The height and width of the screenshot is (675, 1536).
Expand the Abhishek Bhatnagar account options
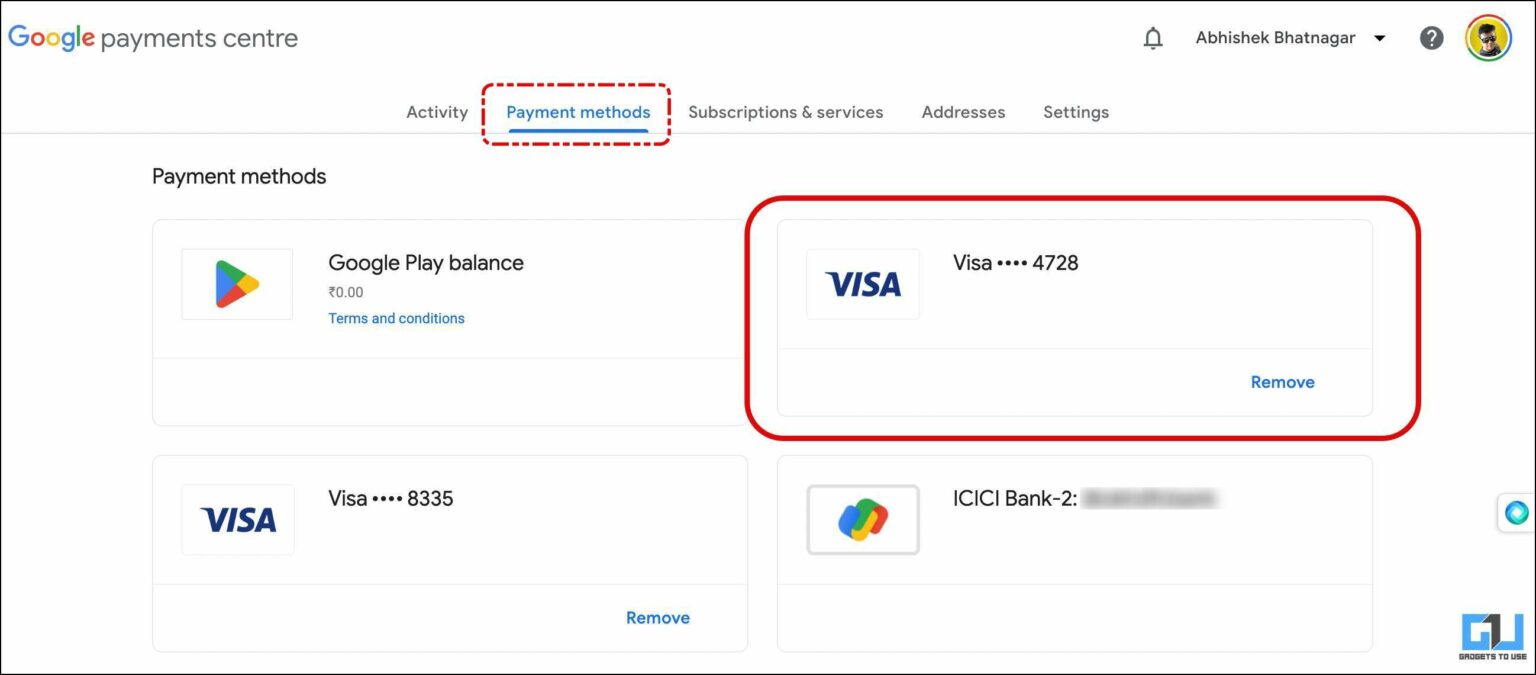click(x=1276, y=37)
